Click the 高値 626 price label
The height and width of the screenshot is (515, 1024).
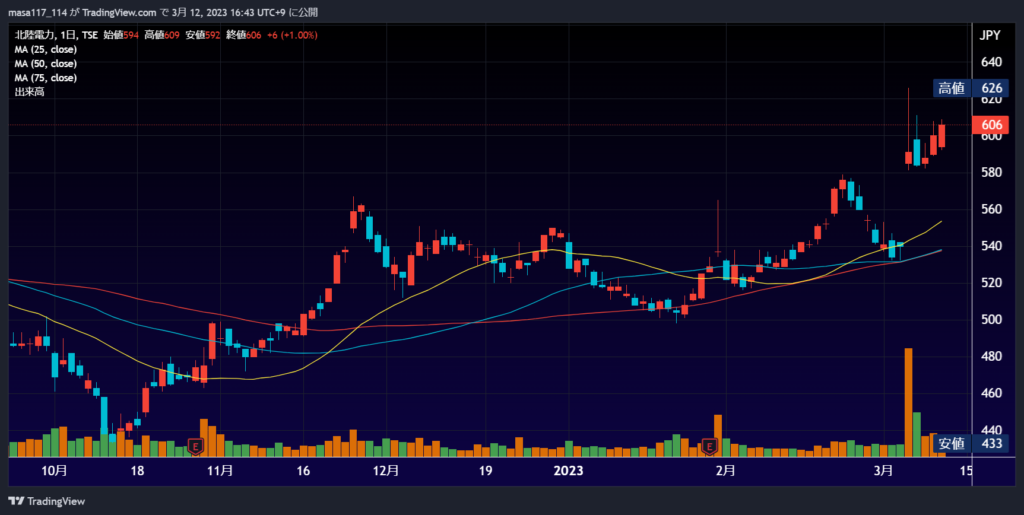(970, 88)
